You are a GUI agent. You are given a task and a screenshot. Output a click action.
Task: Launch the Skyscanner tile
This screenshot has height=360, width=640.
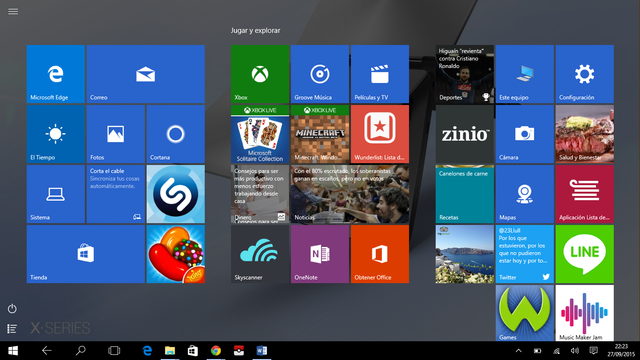click(x=260, y=254)
